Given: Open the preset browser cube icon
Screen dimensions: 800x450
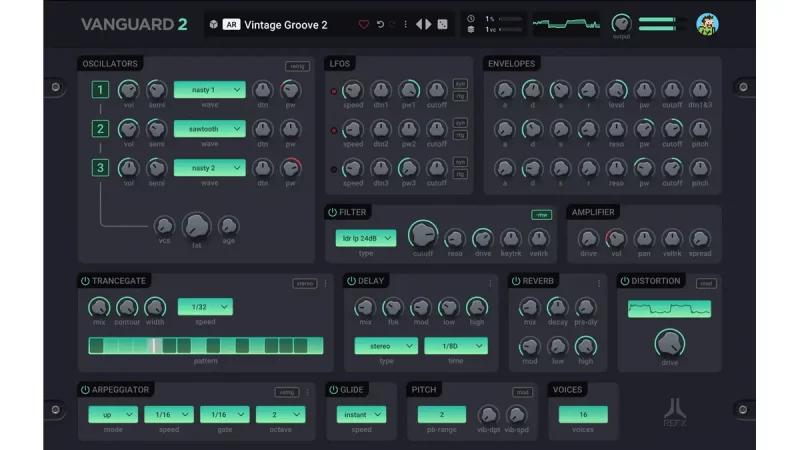Looking at the screenshot, I should pyautogui.click(x=213, y=24).
